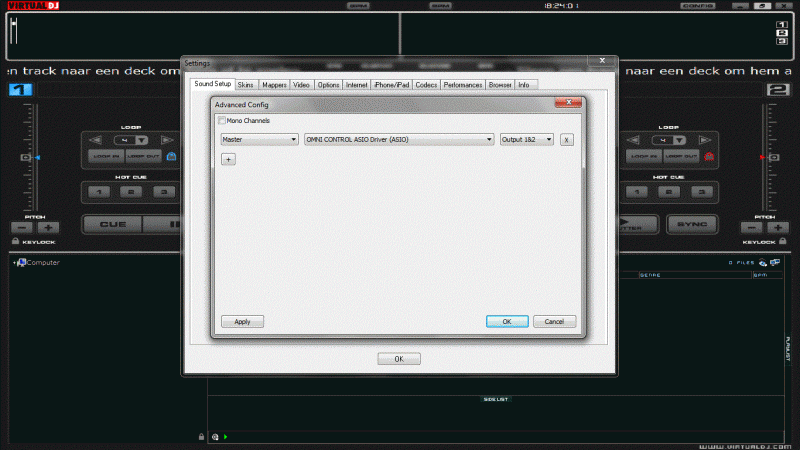Screen dimensions: 800x450
Task: Double the right deck loop length
Action: pyautogui.click(x=705, y=140)
